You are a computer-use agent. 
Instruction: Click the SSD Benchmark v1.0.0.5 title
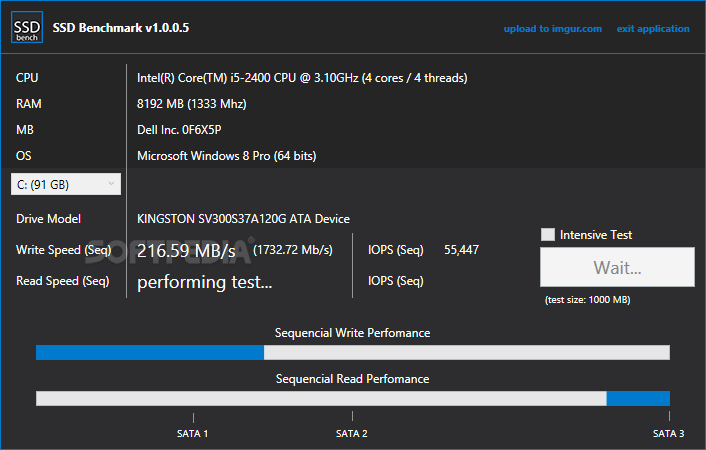pos(121,28)
